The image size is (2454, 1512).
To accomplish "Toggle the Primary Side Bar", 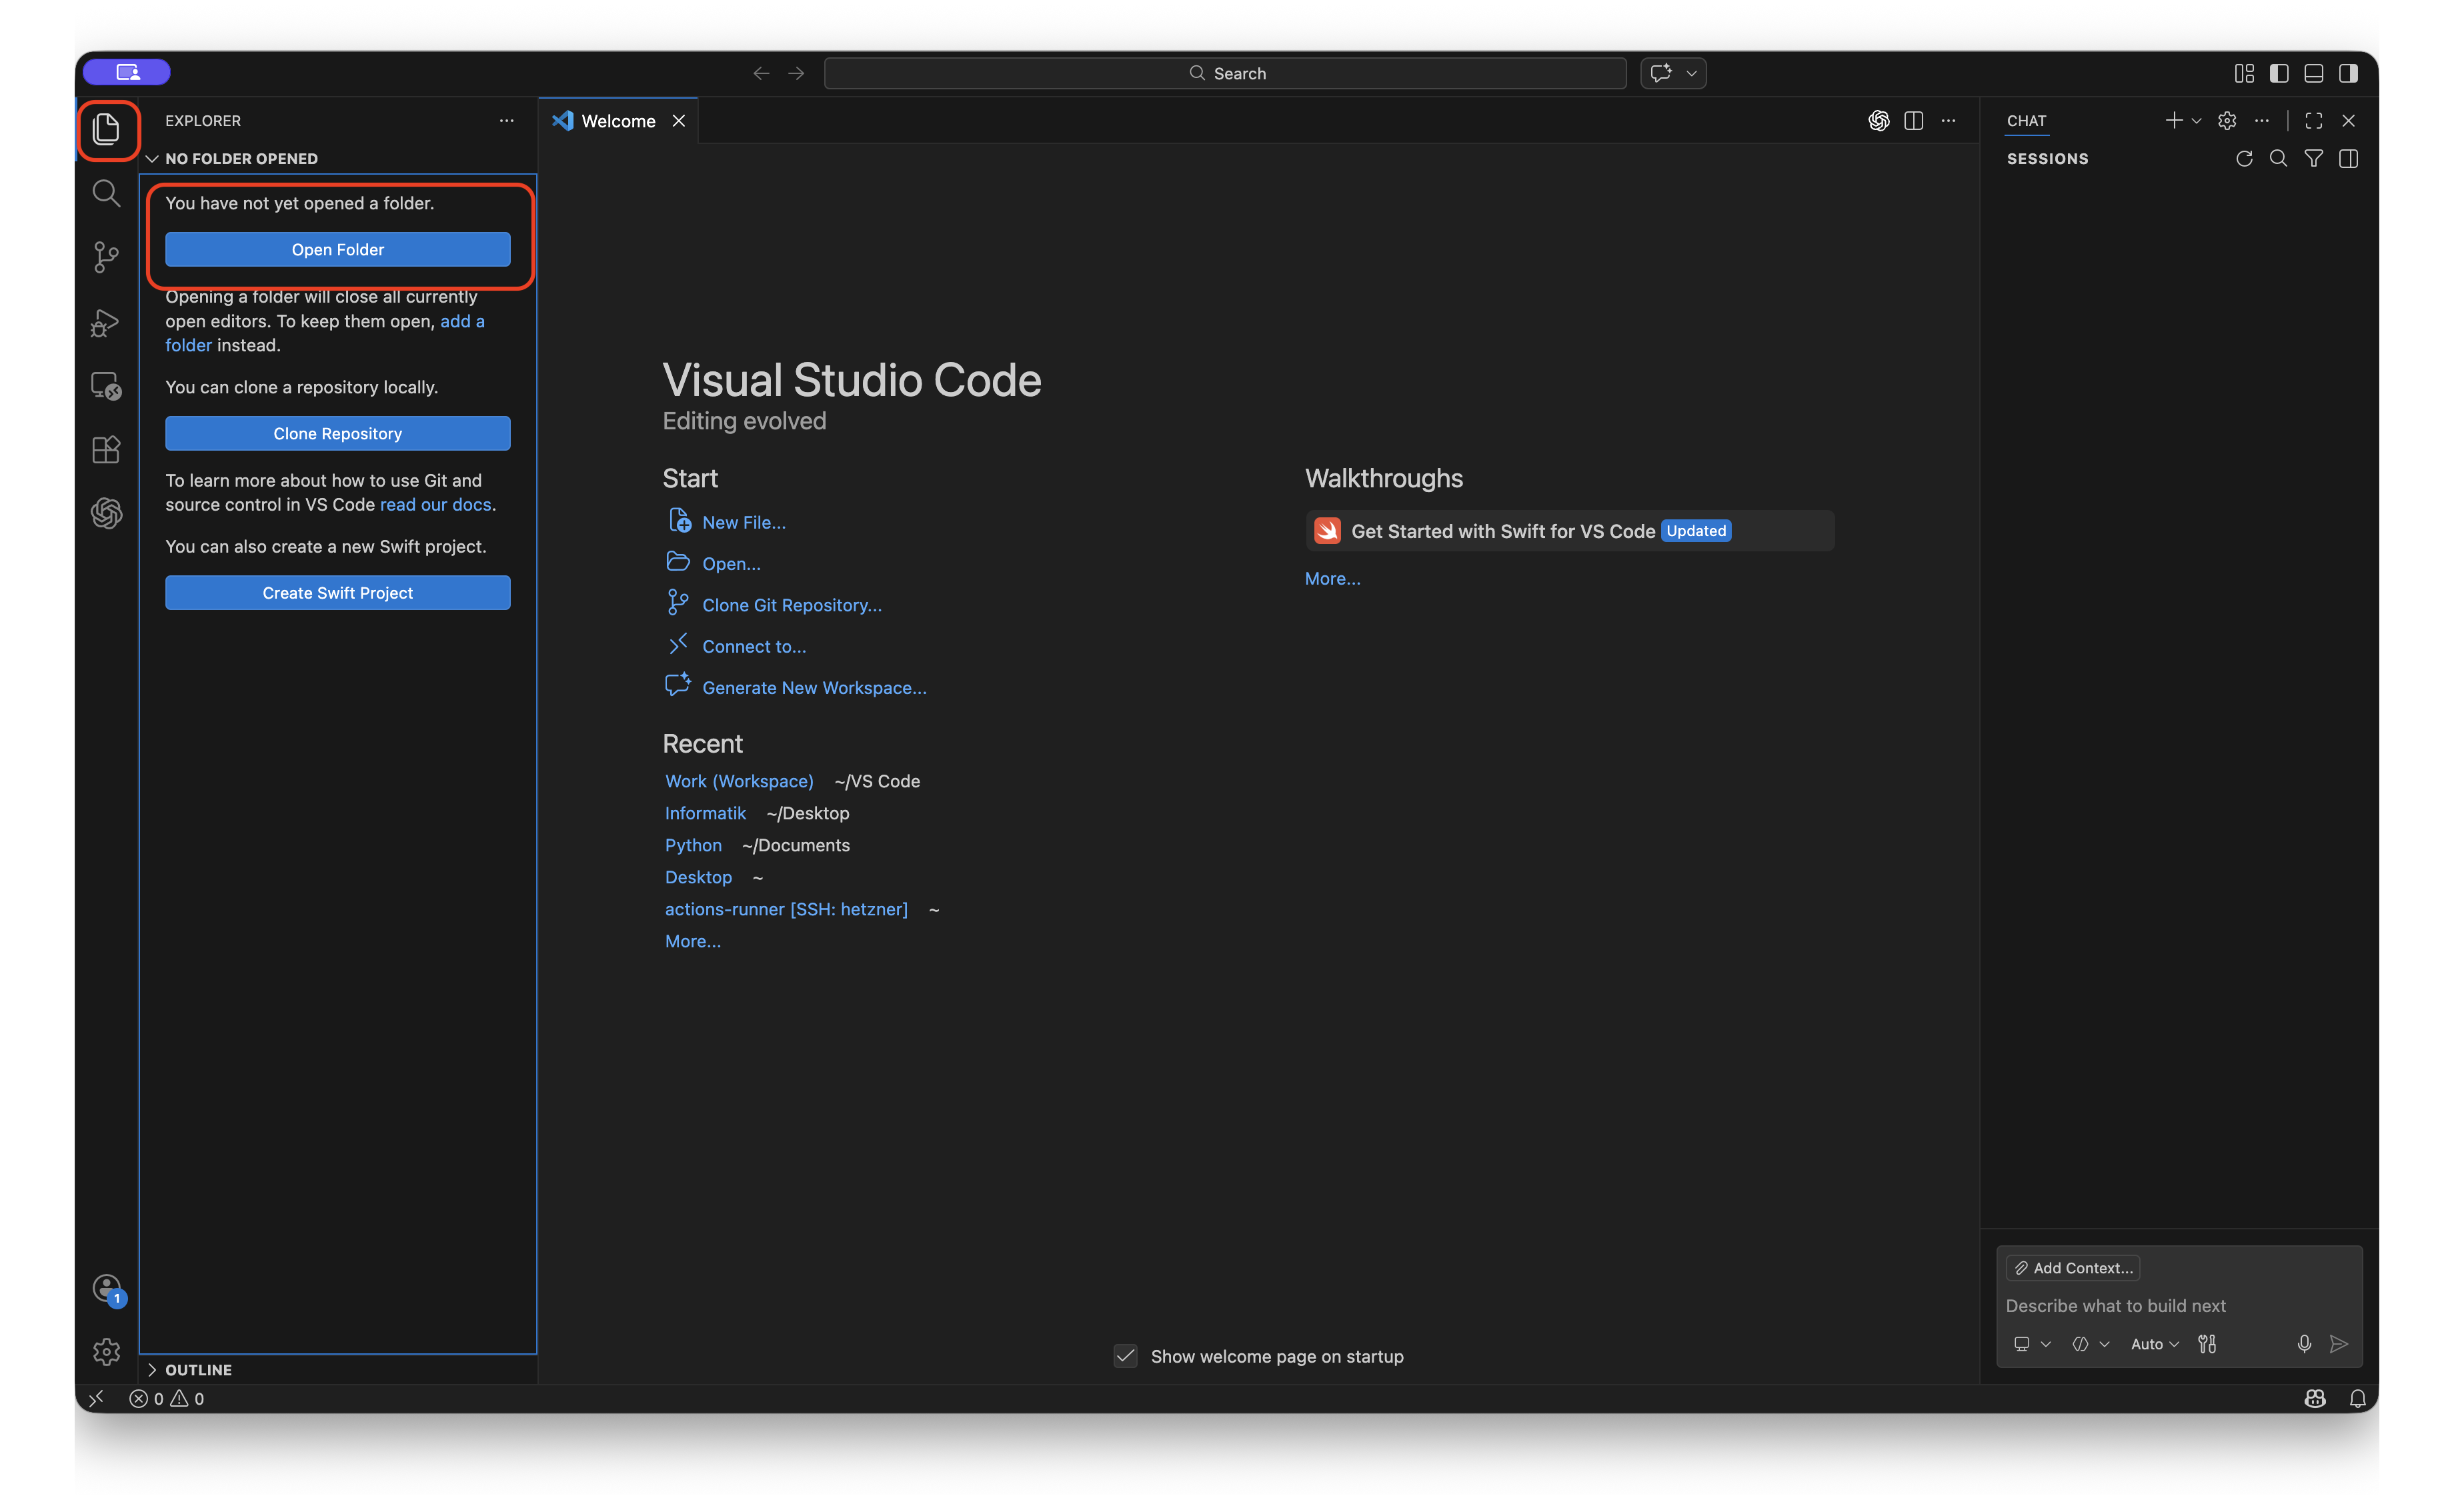I will pyautogui.click(x=2279, y=73).
